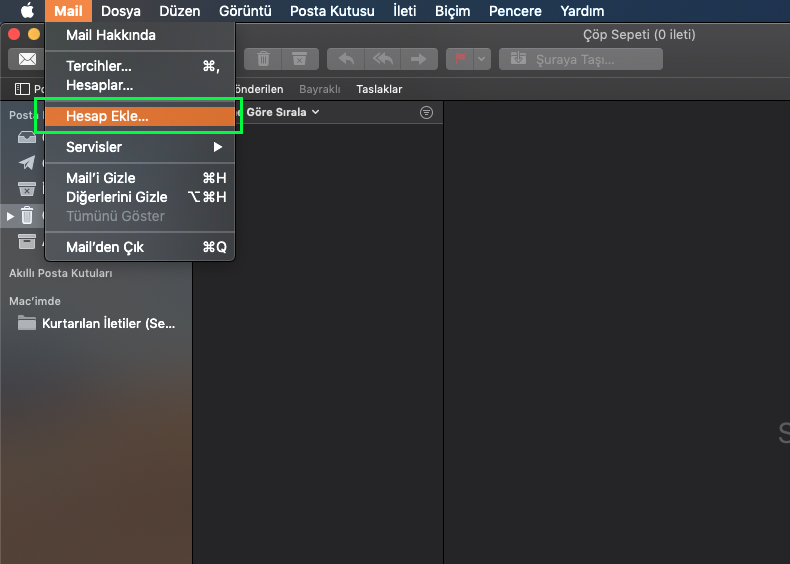
Task: Open the Pencere menu
Action: [x=515, y=11]
